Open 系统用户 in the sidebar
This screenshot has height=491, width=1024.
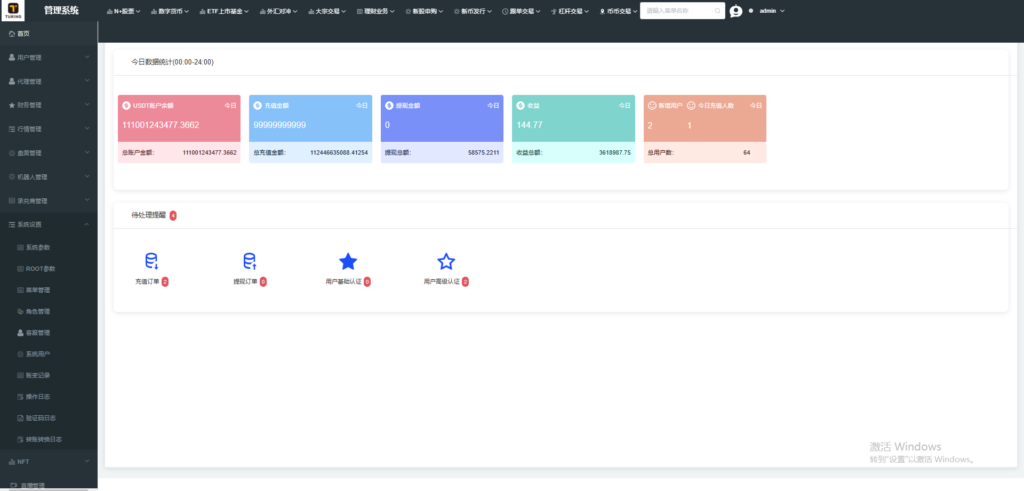click(x=49, y=354)
